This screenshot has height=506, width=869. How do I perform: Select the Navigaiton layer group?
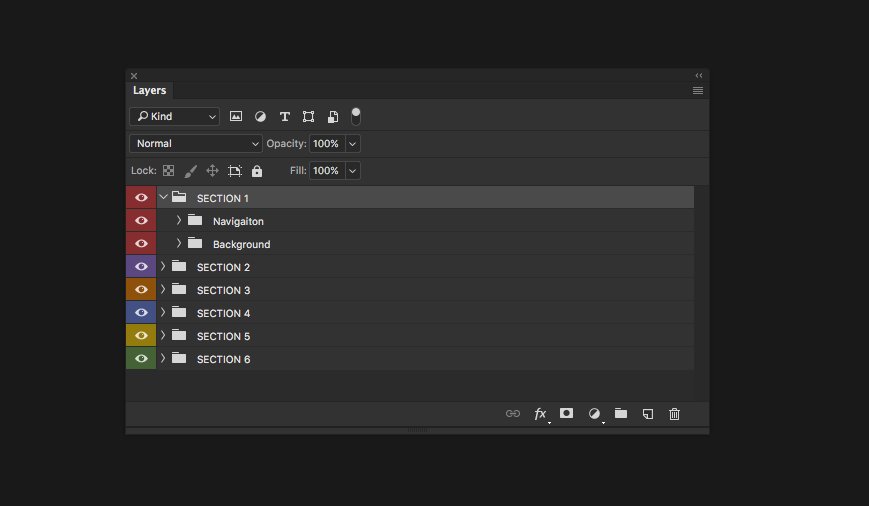pyautogui.click(x=425, y=221)
